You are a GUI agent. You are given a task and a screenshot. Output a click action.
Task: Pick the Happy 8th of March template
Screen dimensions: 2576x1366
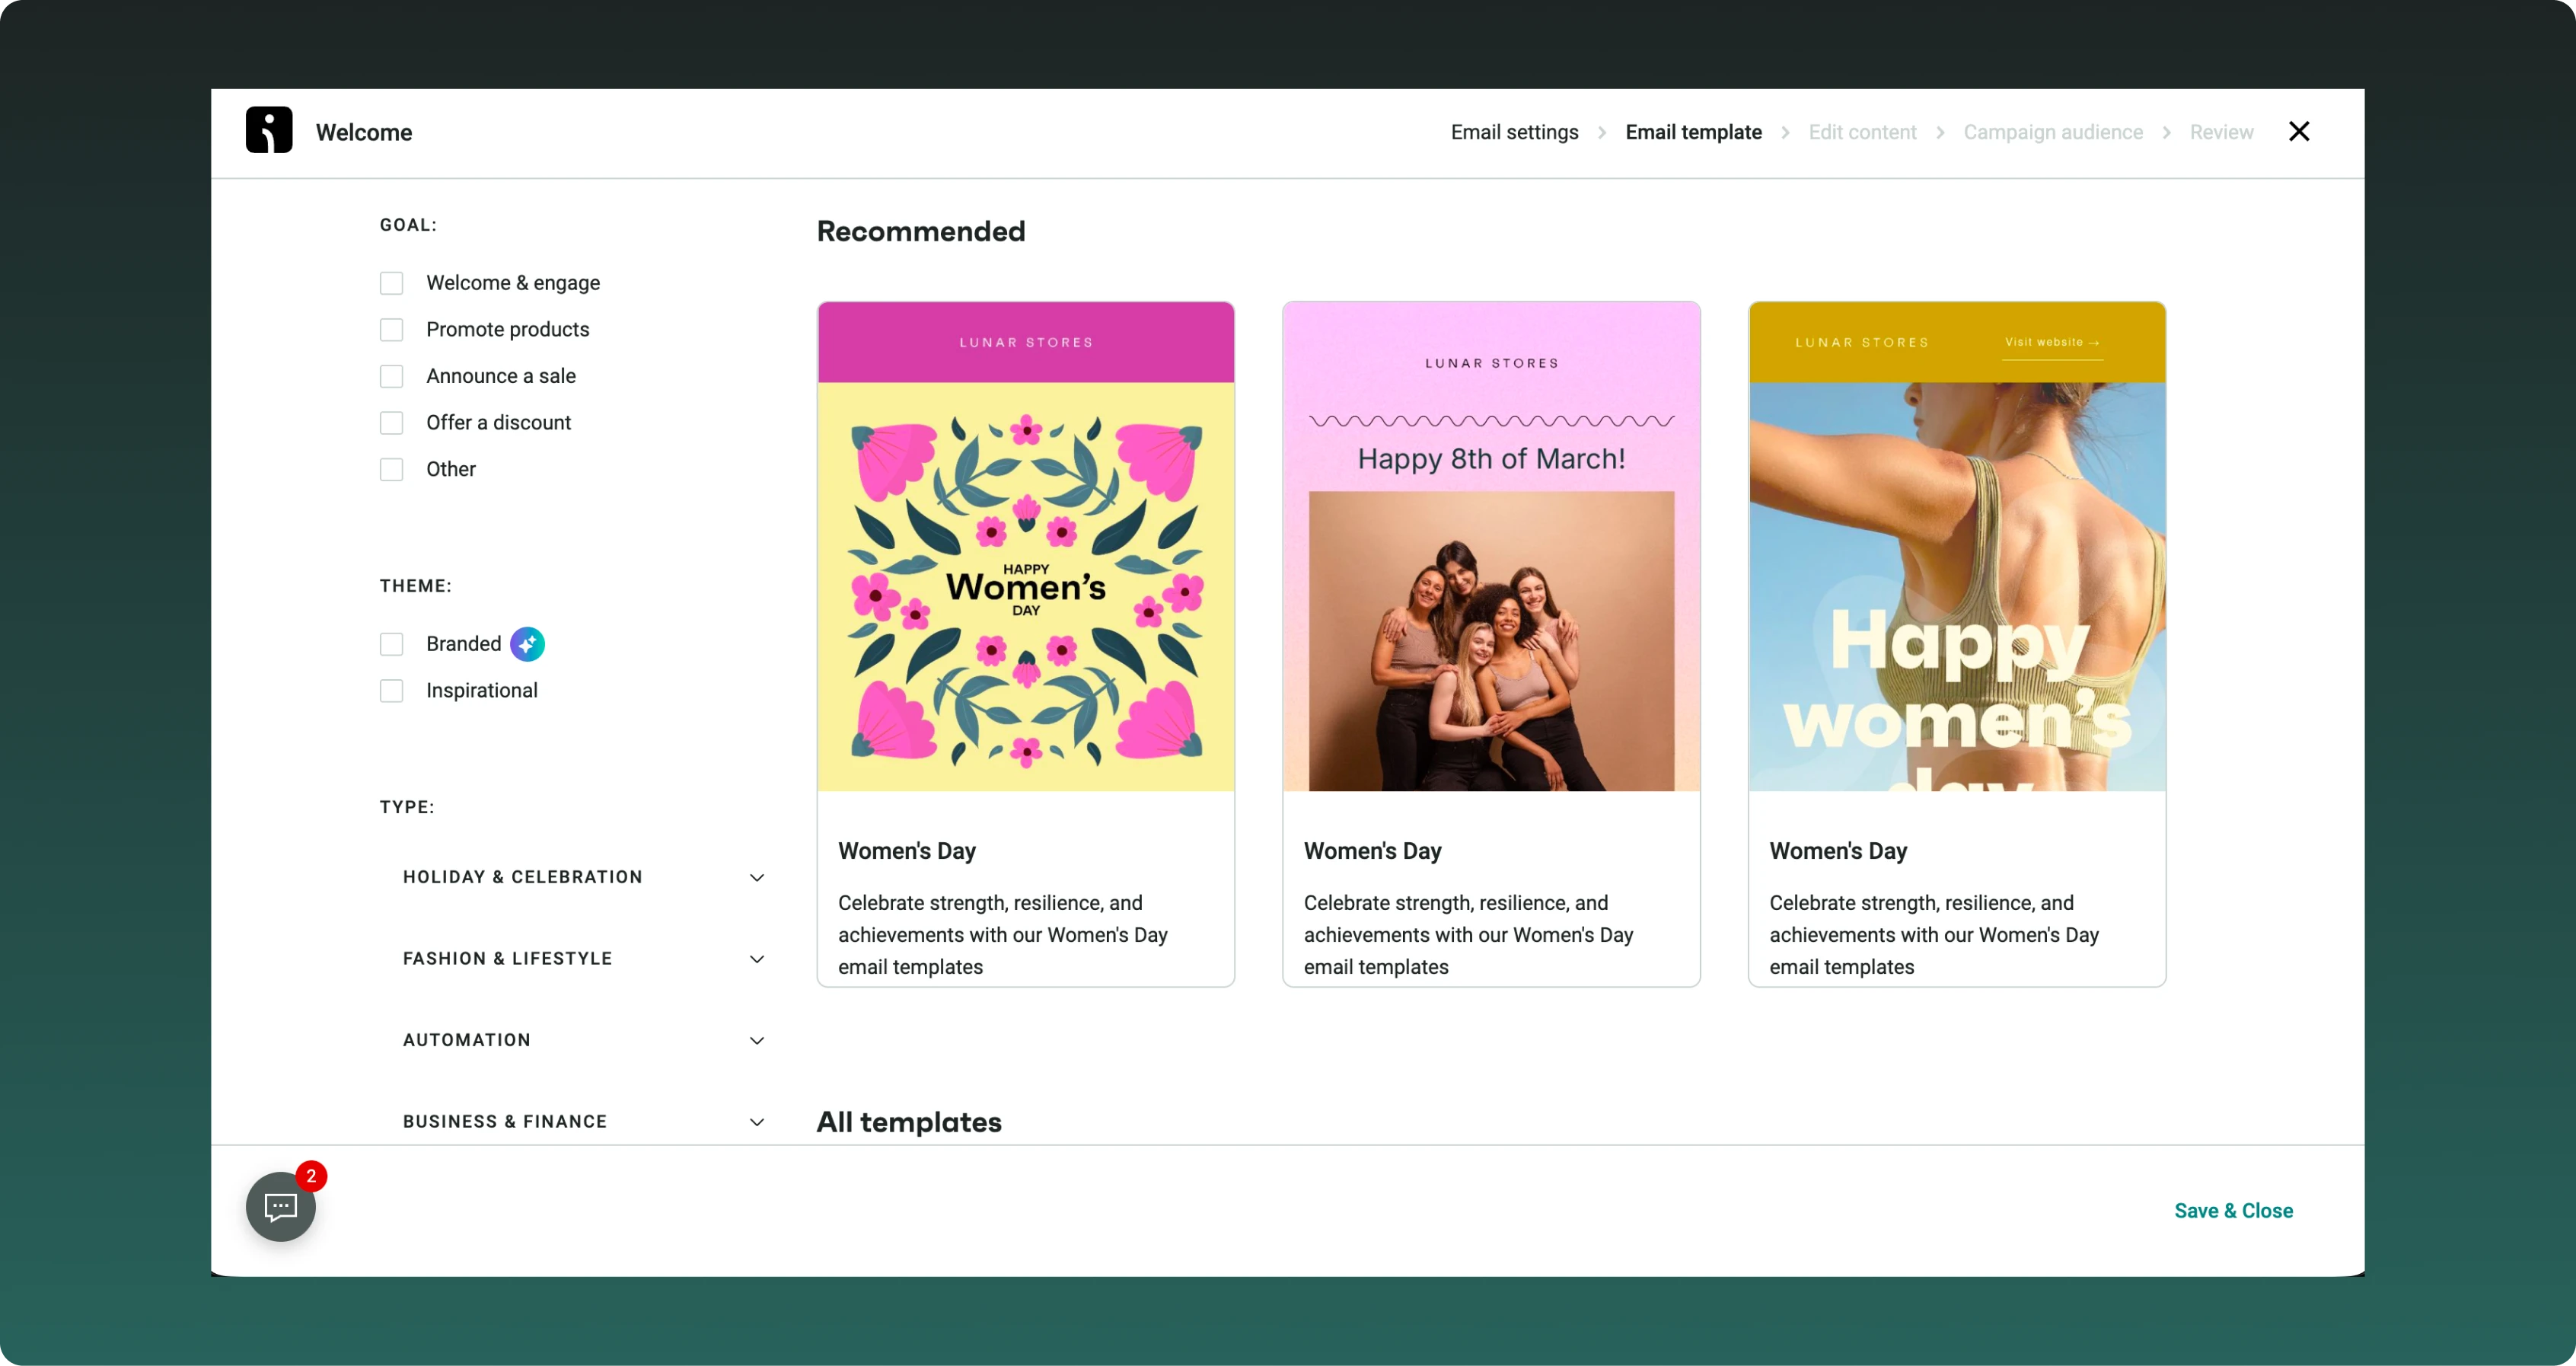[1491, 587]
